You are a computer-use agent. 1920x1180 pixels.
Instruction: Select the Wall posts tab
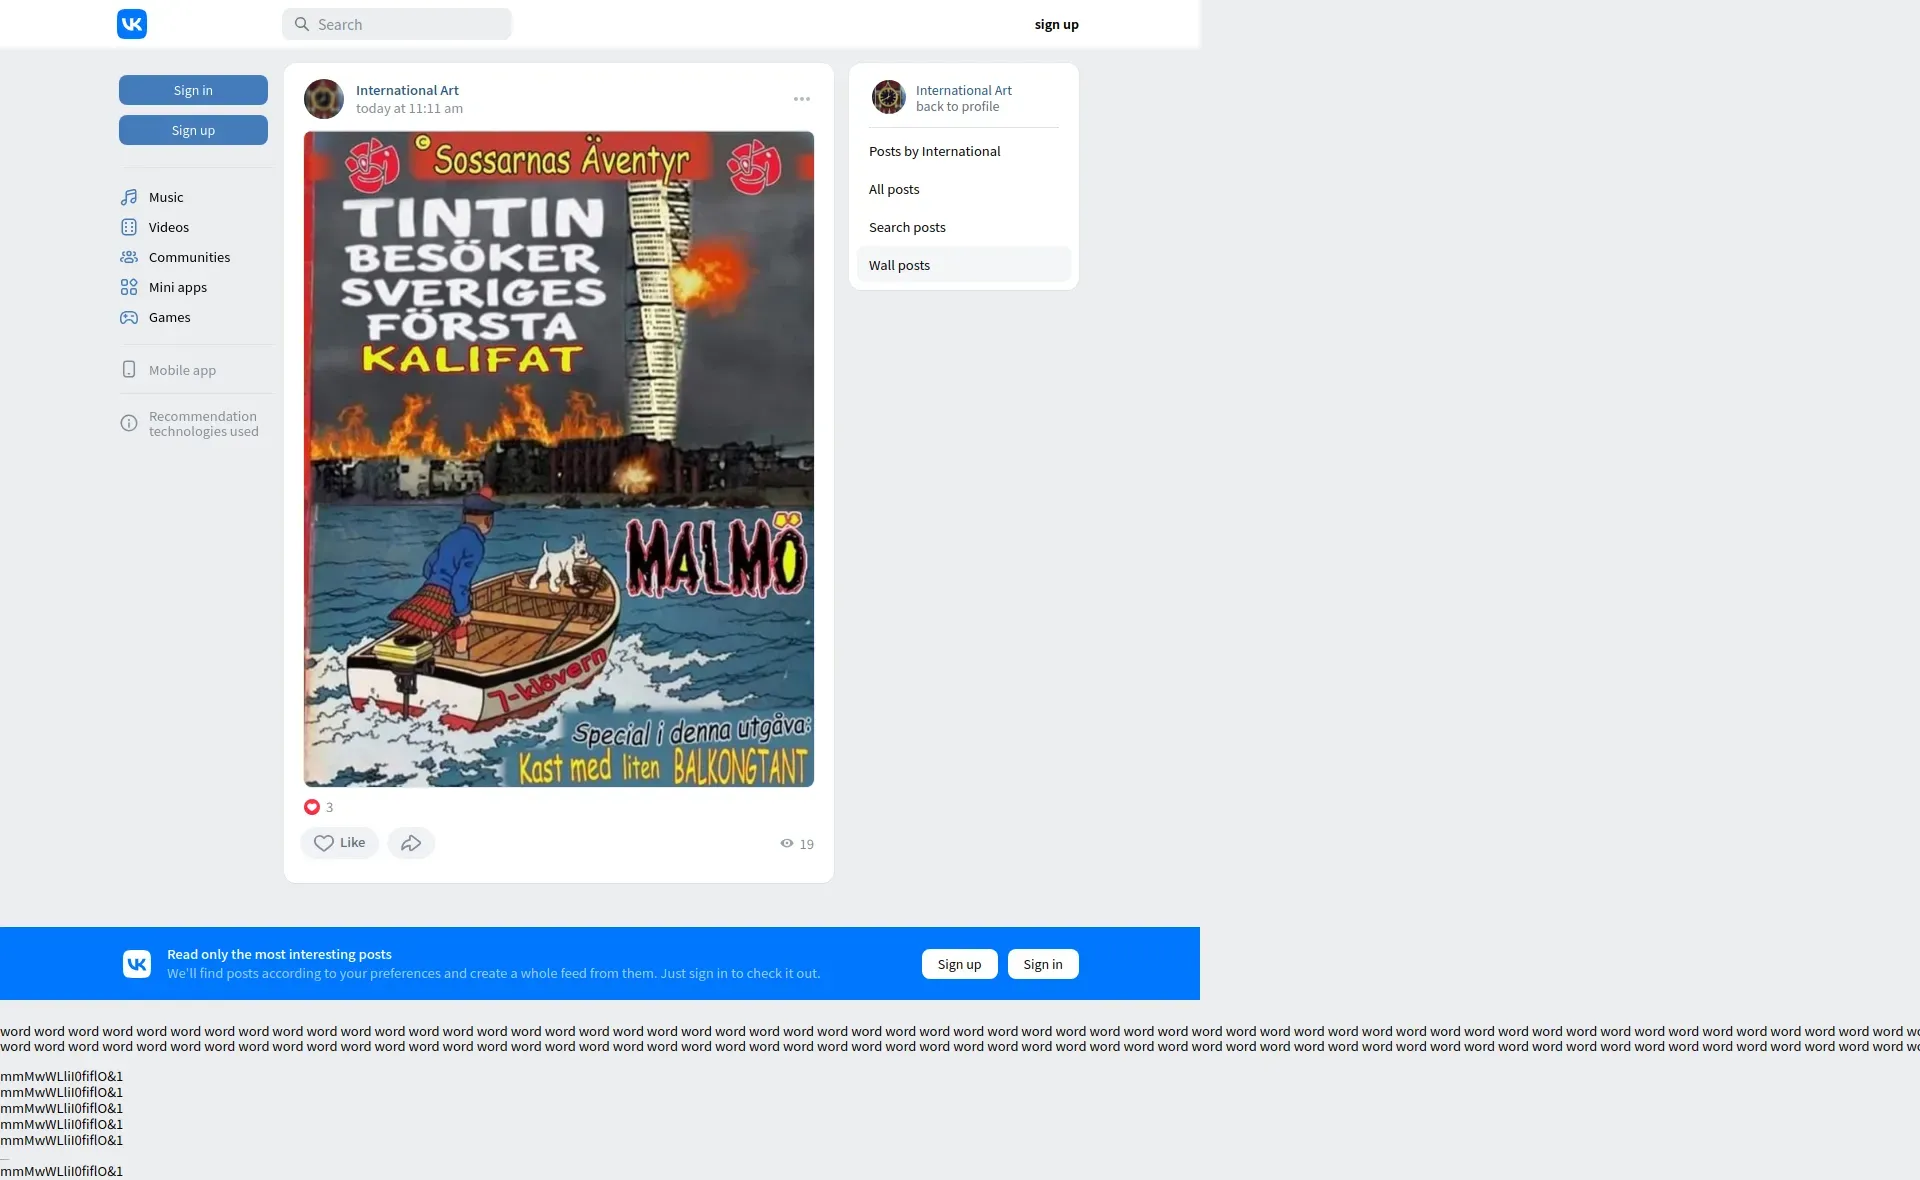[899, 265]
